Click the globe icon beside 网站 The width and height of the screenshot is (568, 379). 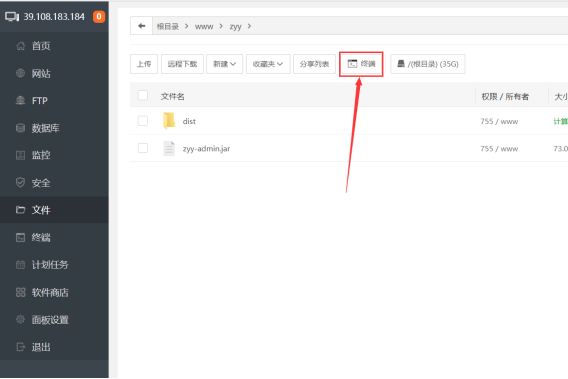coord(21,73)
